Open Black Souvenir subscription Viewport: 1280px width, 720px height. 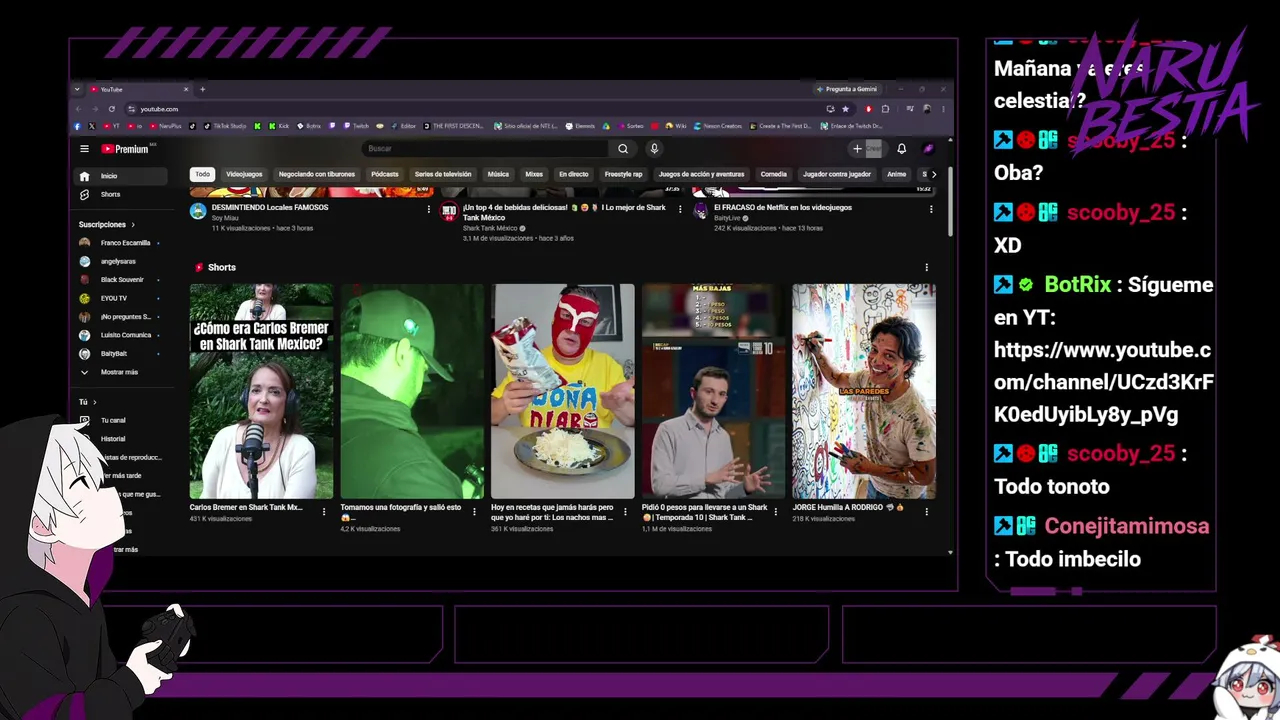(x=122, y=280)
